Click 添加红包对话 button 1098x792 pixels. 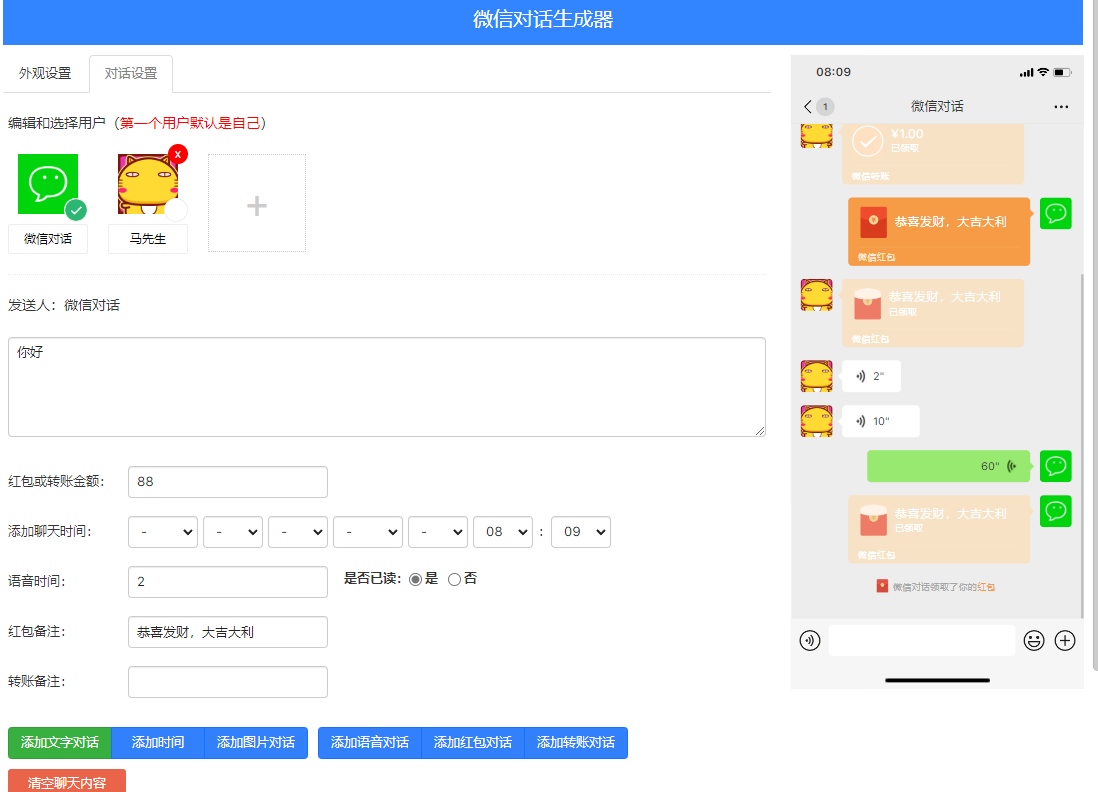[x=473, y=743]
